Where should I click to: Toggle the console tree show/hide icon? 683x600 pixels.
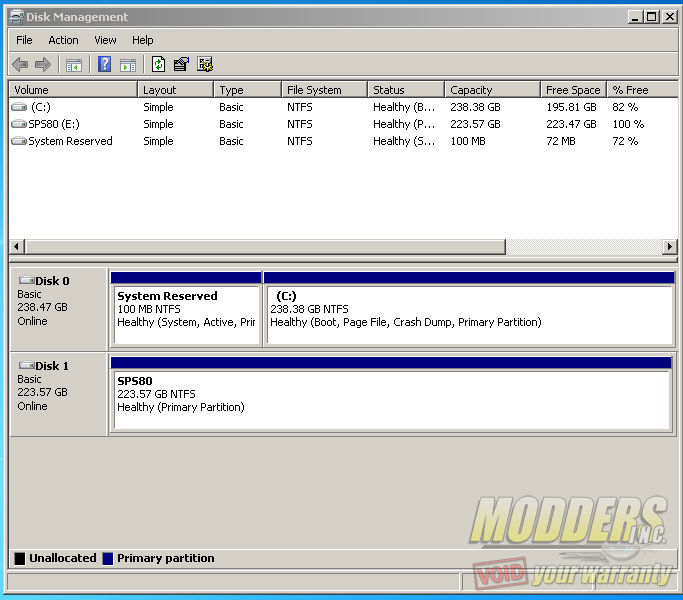pyautogui.click(x=74, y=65)
